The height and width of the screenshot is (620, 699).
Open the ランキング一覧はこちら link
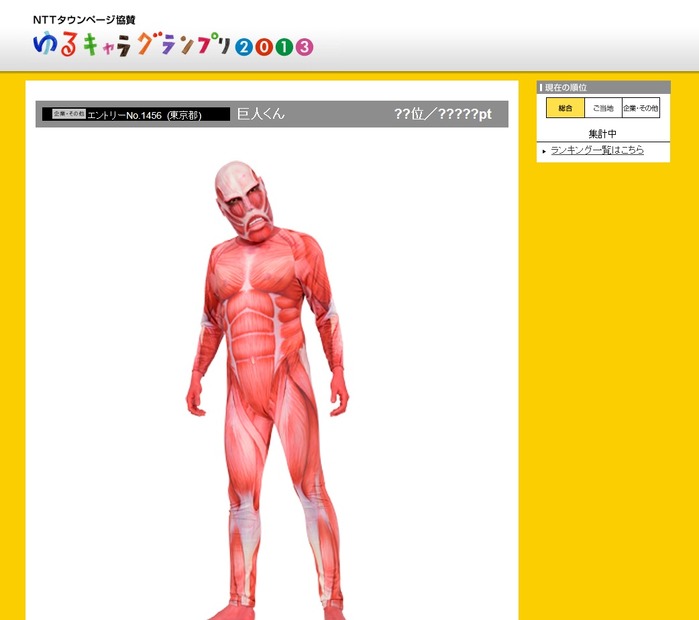(x=597, y=150)
